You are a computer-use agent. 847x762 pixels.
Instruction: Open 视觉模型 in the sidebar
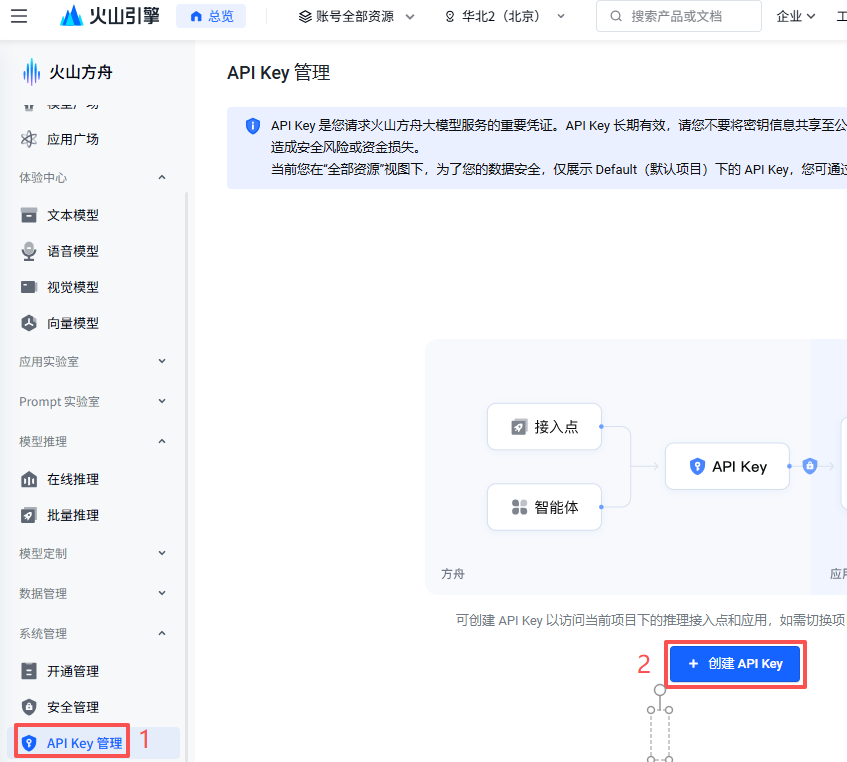click(x=72, y=287)
